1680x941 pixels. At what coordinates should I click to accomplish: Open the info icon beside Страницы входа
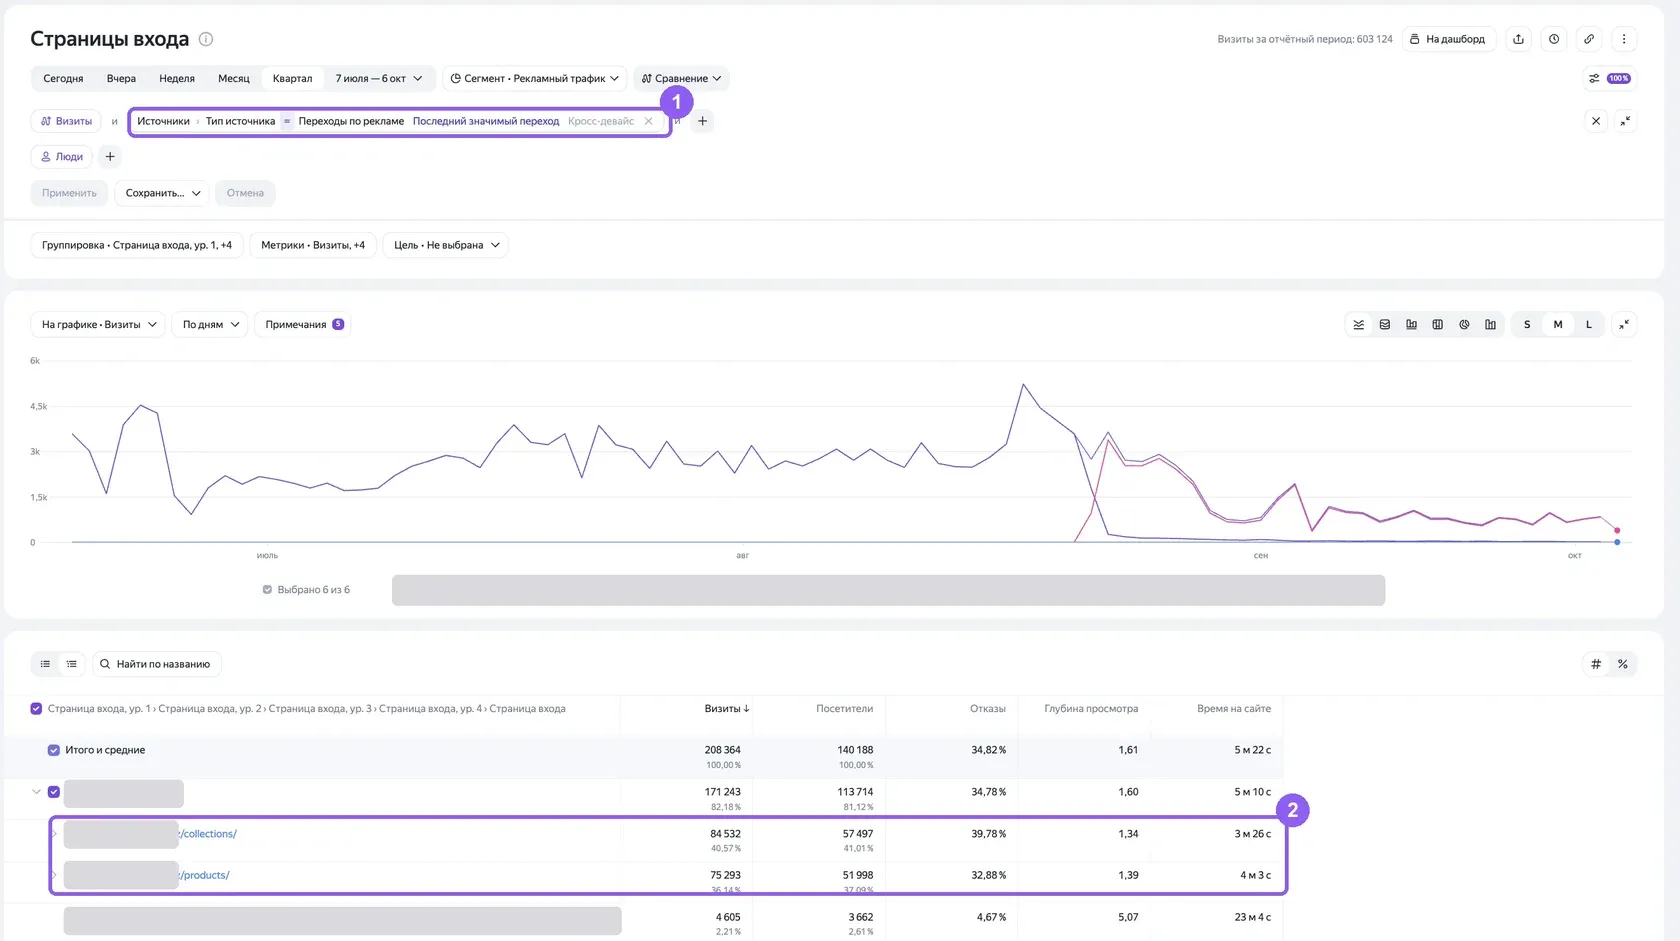(206, 39)
